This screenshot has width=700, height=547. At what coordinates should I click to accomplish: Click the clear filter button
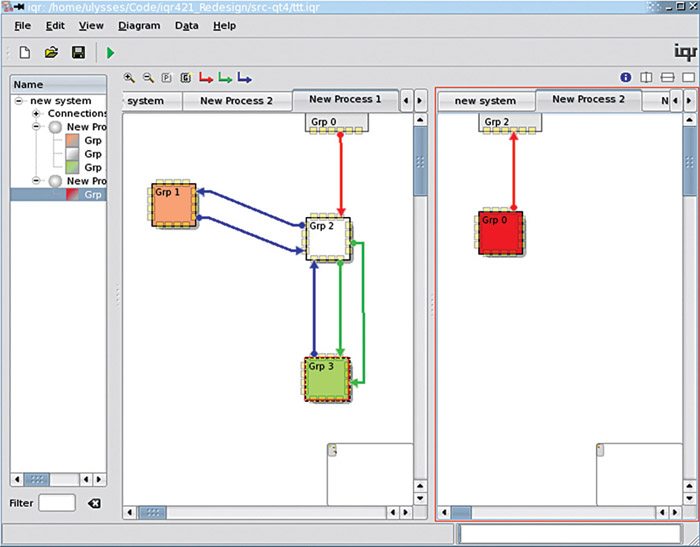pyautogui.click(x=94, y=503)
